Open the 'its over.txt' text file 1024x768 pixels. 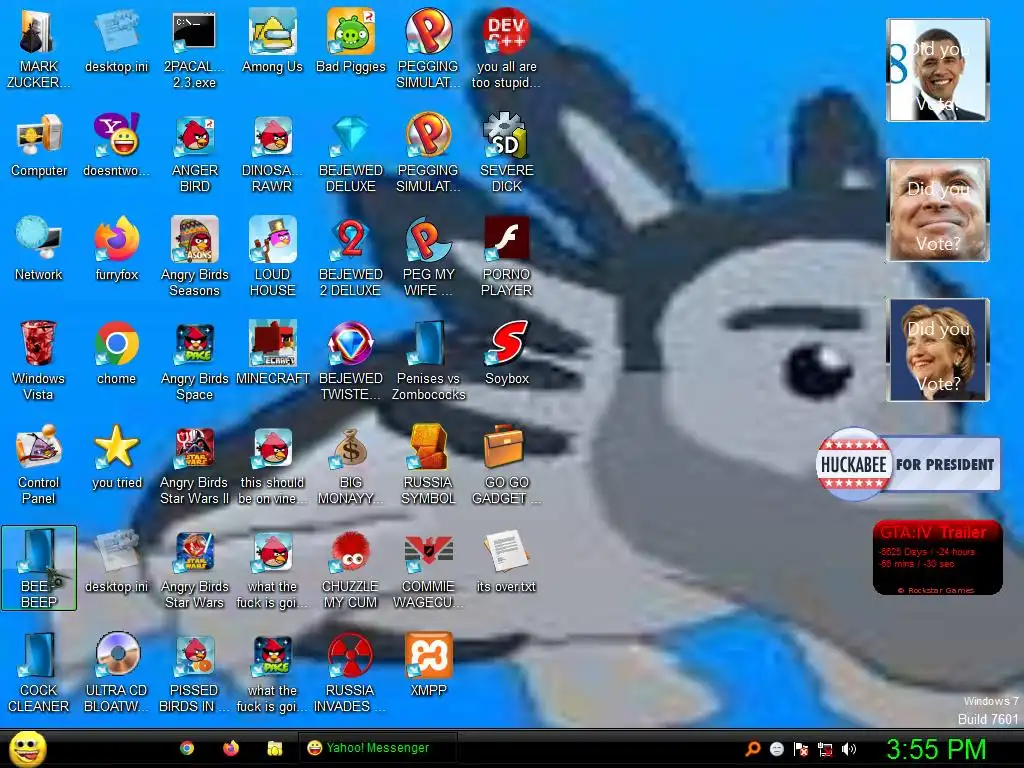pos(506,560)
